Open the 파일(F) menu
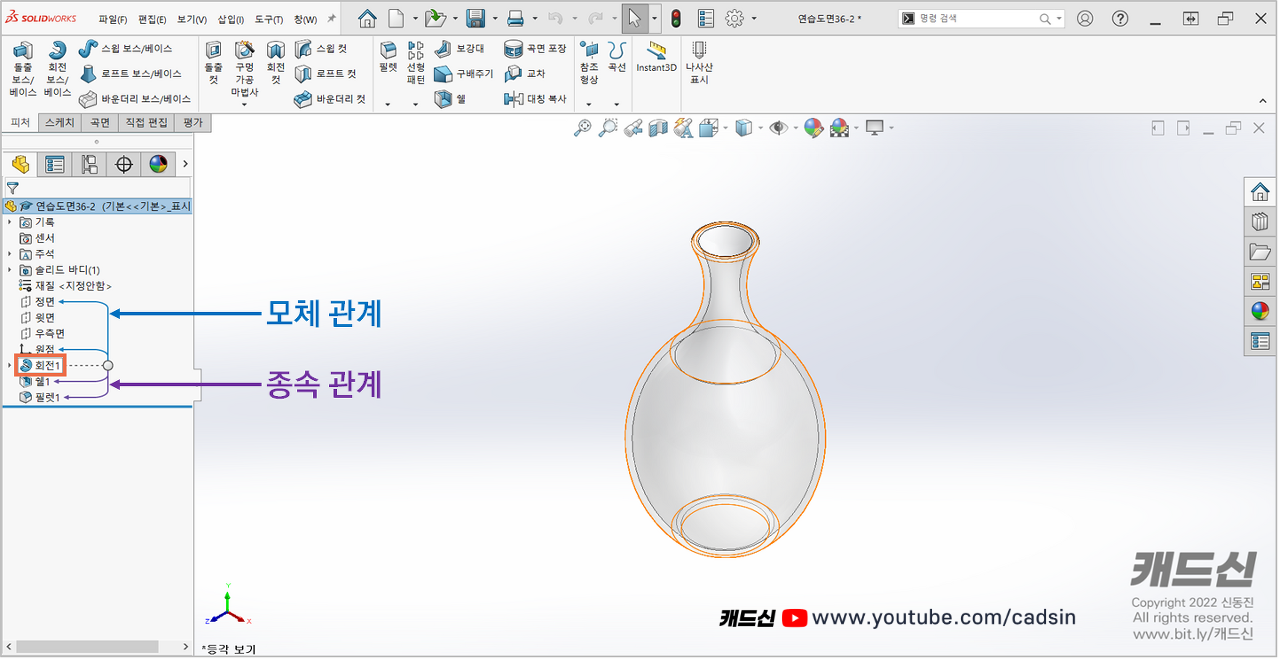The image size is (1280, 660). click(x=113, y=19)
